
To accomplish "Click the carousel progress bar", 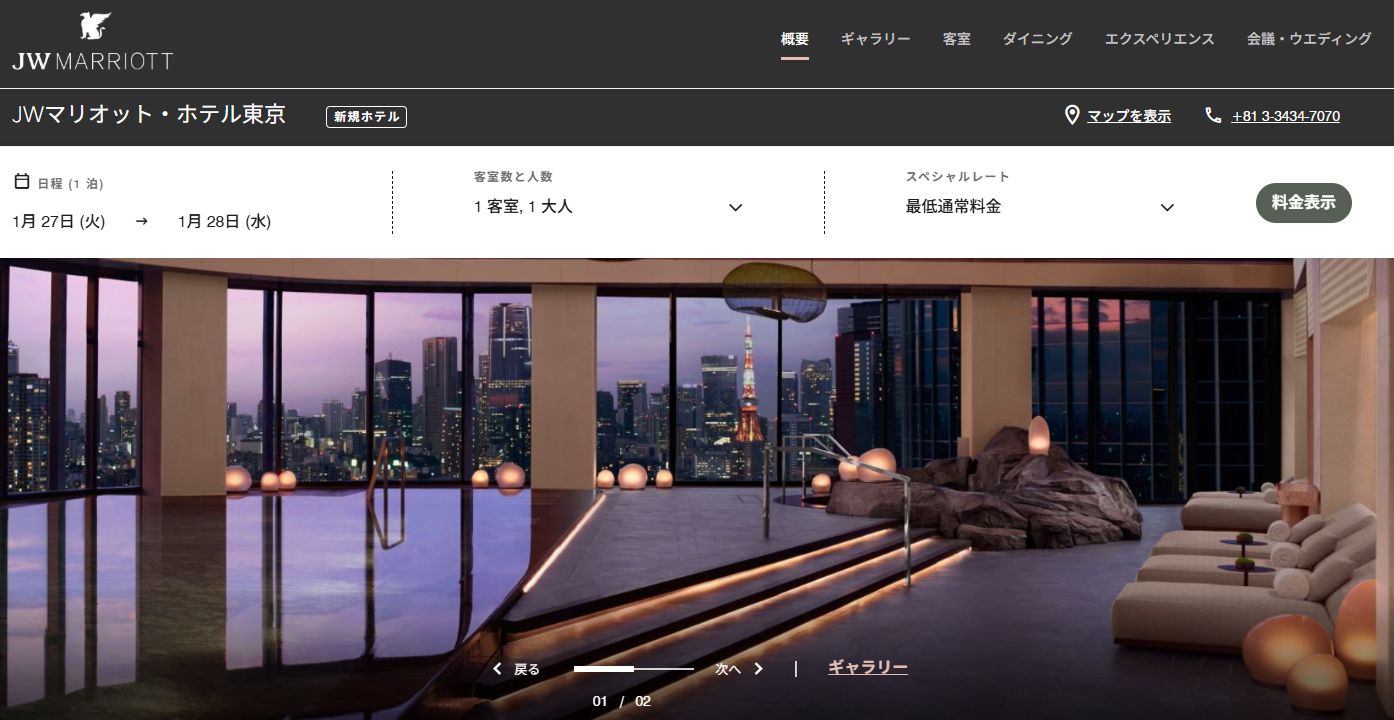I will 633,668.
